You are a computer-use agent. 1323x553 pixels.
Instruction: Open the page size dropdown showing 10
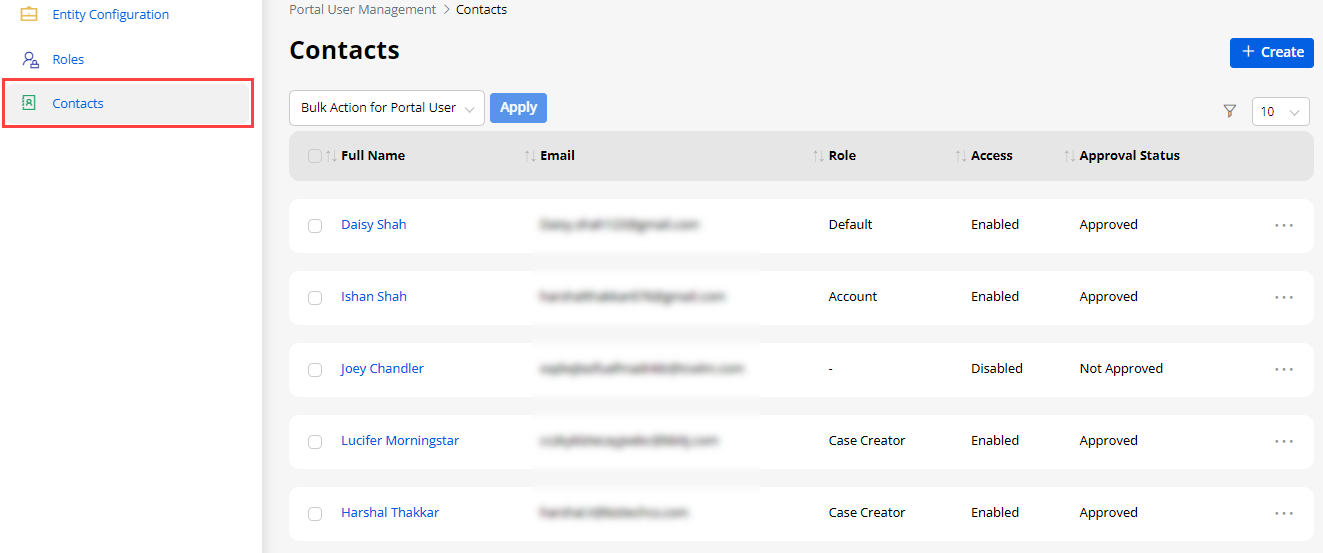(1280, 112)
